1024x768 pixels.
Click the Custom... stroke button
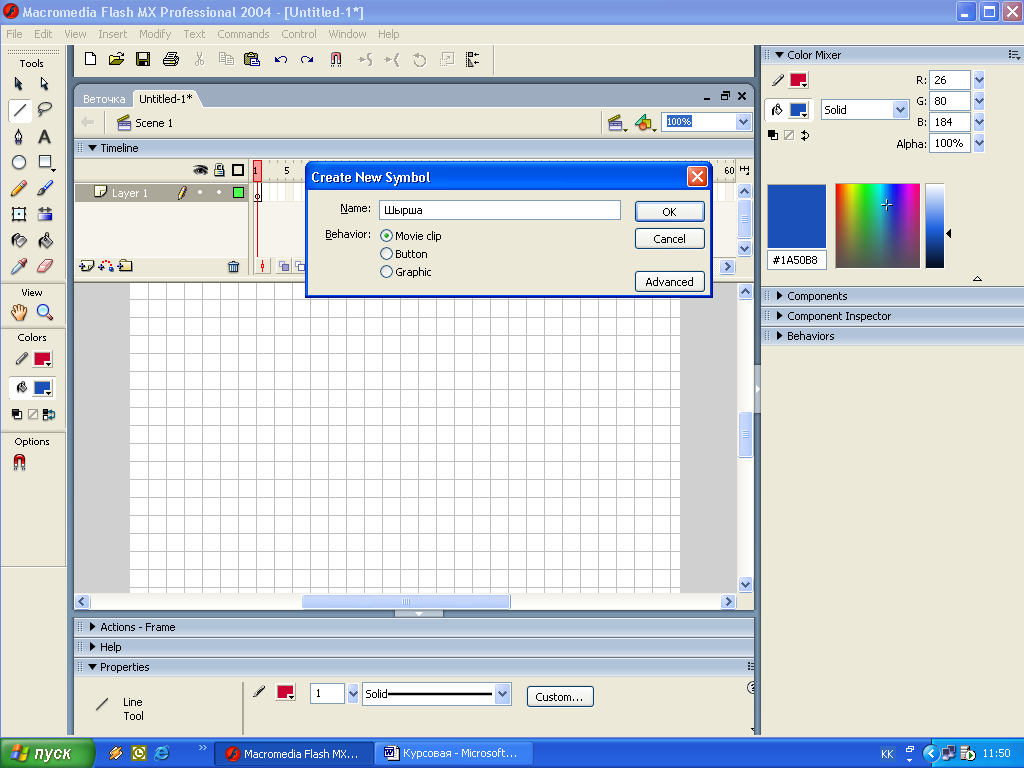(560, 696)
